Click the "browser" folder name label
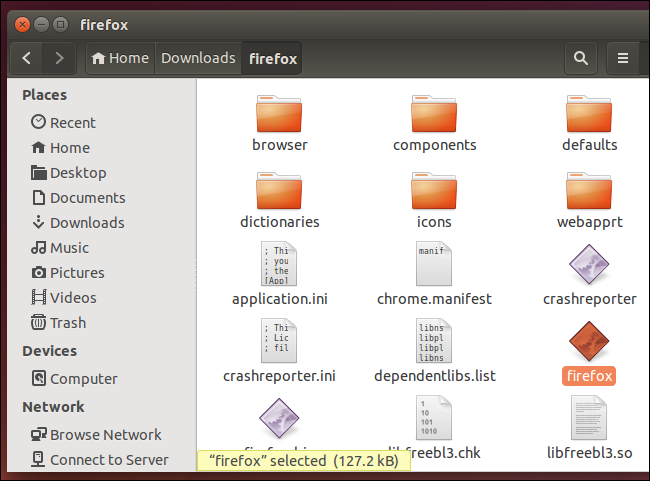 [x=280, y=145]
